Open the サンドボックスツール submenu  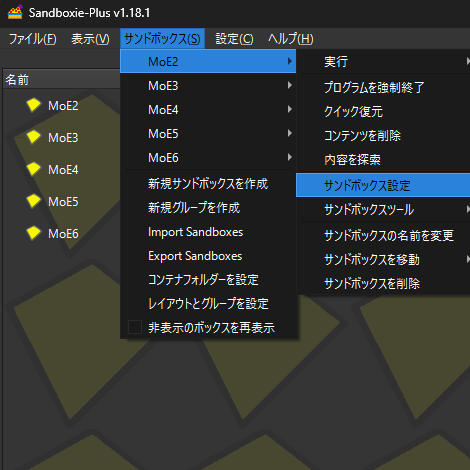tap(383, 209)
